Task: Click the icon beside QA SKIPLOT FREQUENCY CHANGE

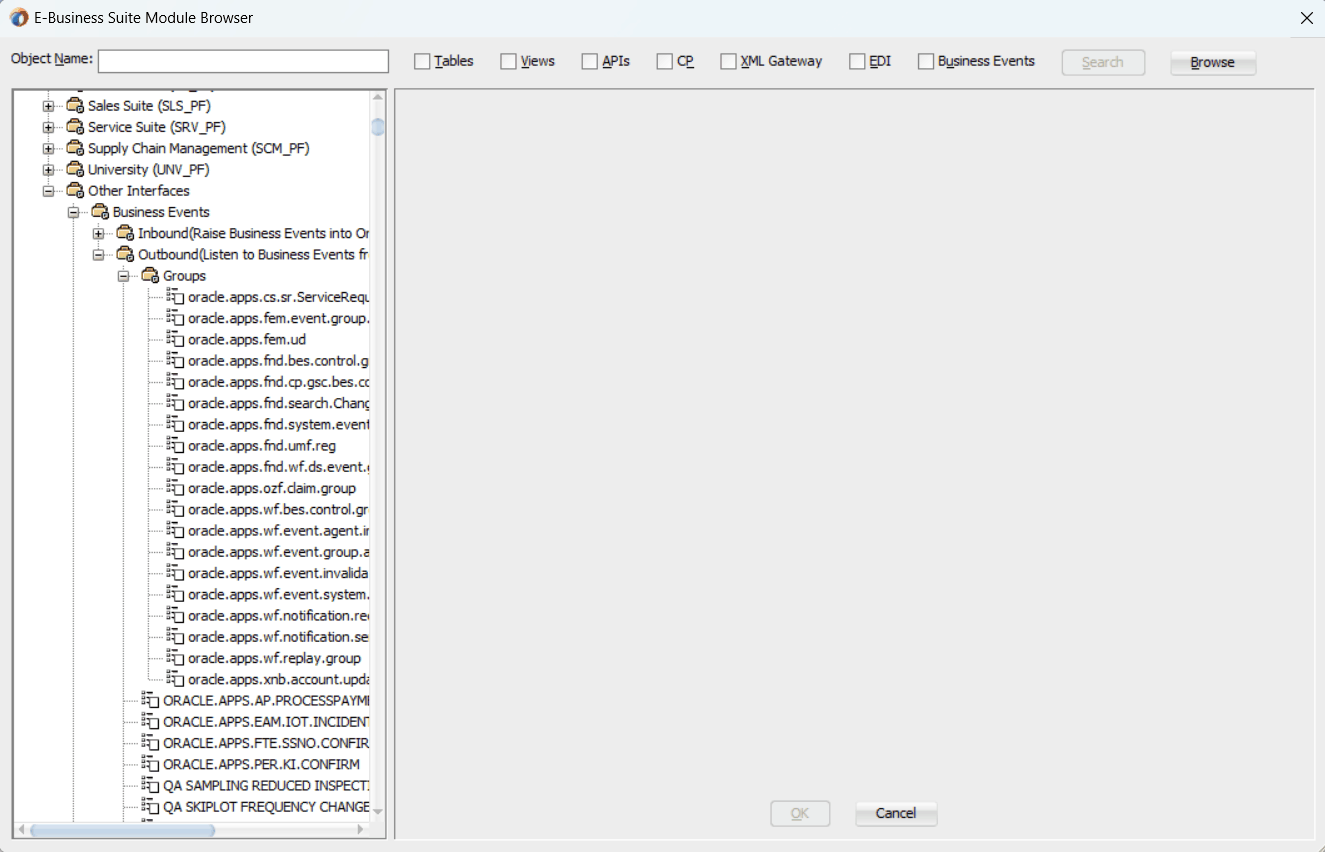Action: pyautogui.click(x=150, y=806)
